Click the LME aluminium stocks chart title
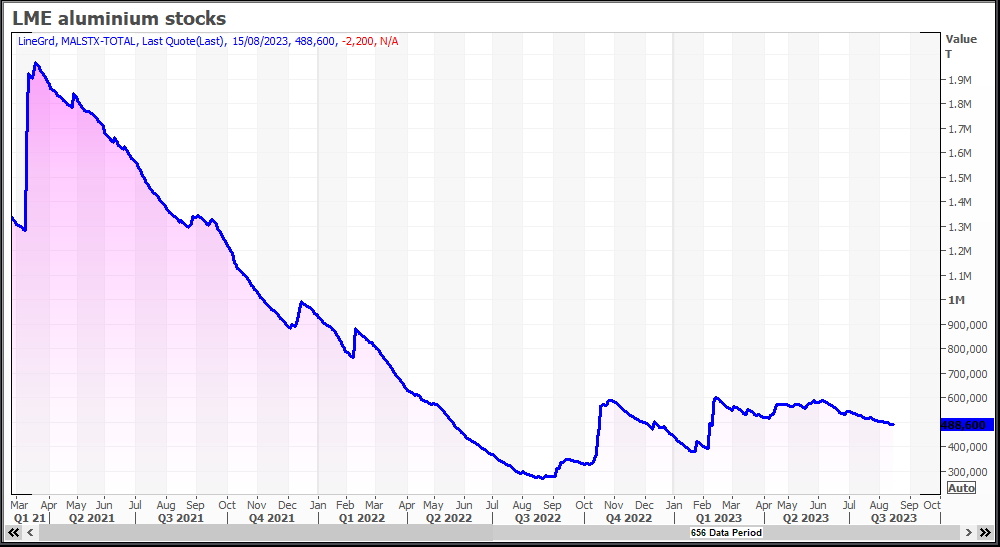The width and height of the screenshot is (1000, 547). point(119,18)
